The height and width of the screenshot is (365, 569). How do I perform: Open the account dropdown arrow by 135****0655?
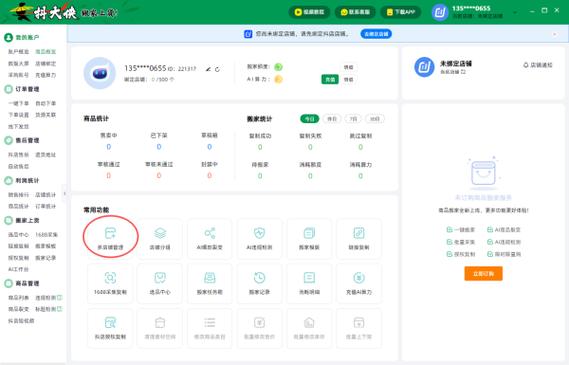click(x=515, y=12)
